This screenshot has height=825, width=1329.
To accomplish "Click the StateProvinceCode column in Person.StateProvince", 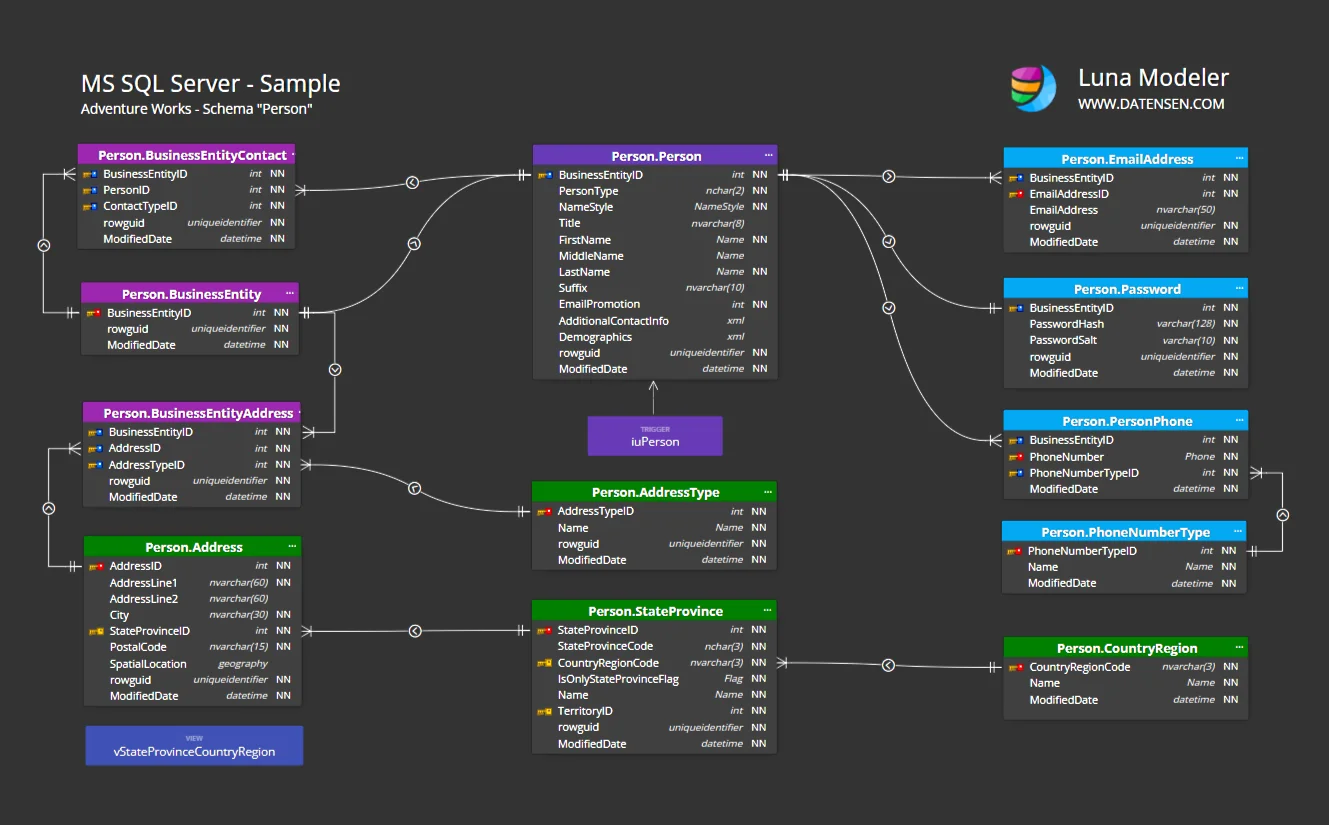I will pyautogui.click(x=654, y=646).
